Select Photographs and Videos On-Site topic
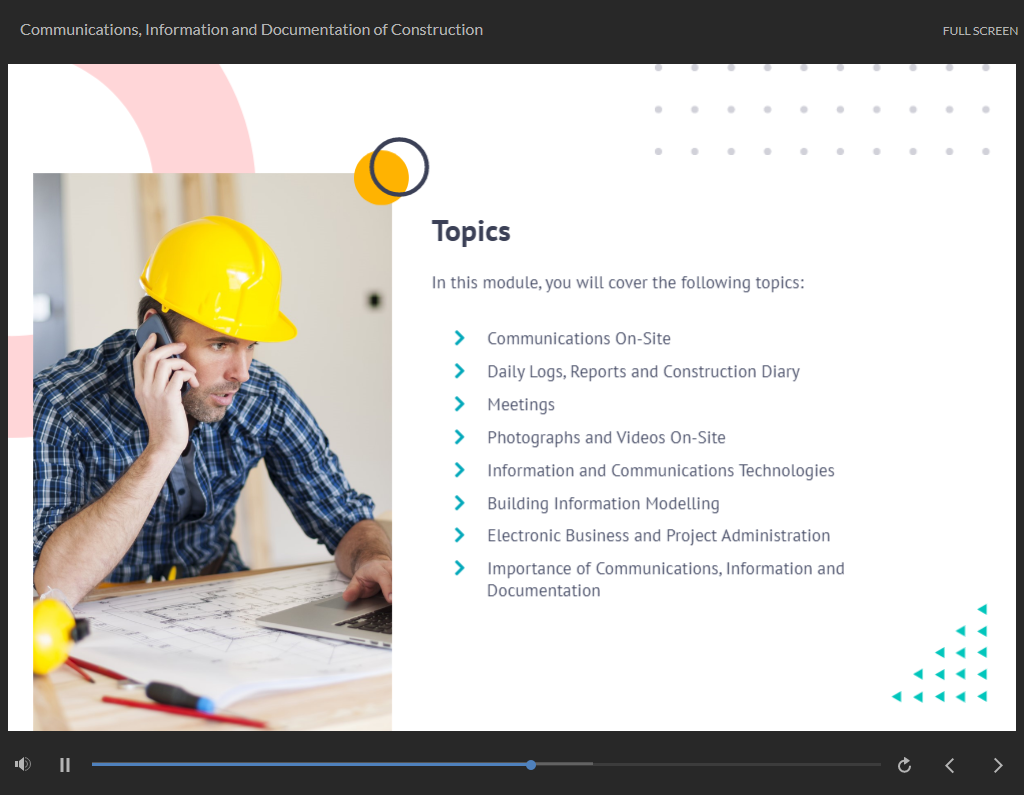 606,438
